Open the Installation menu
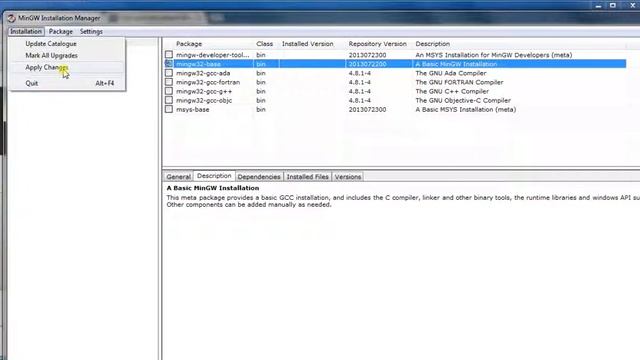This screenshot has width=640, height=360. pyautogui.click(x=26, y=31)
